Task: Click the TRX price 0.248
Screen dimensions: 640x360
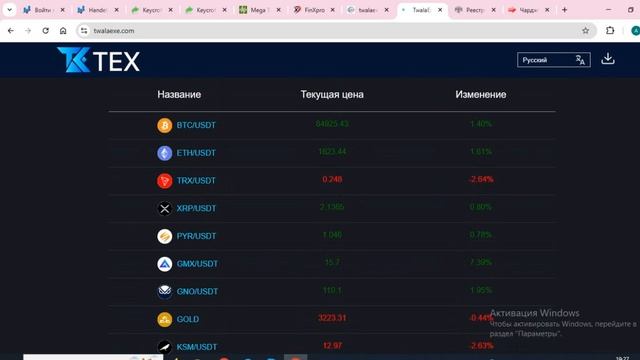Action: [x=332, y=180]
